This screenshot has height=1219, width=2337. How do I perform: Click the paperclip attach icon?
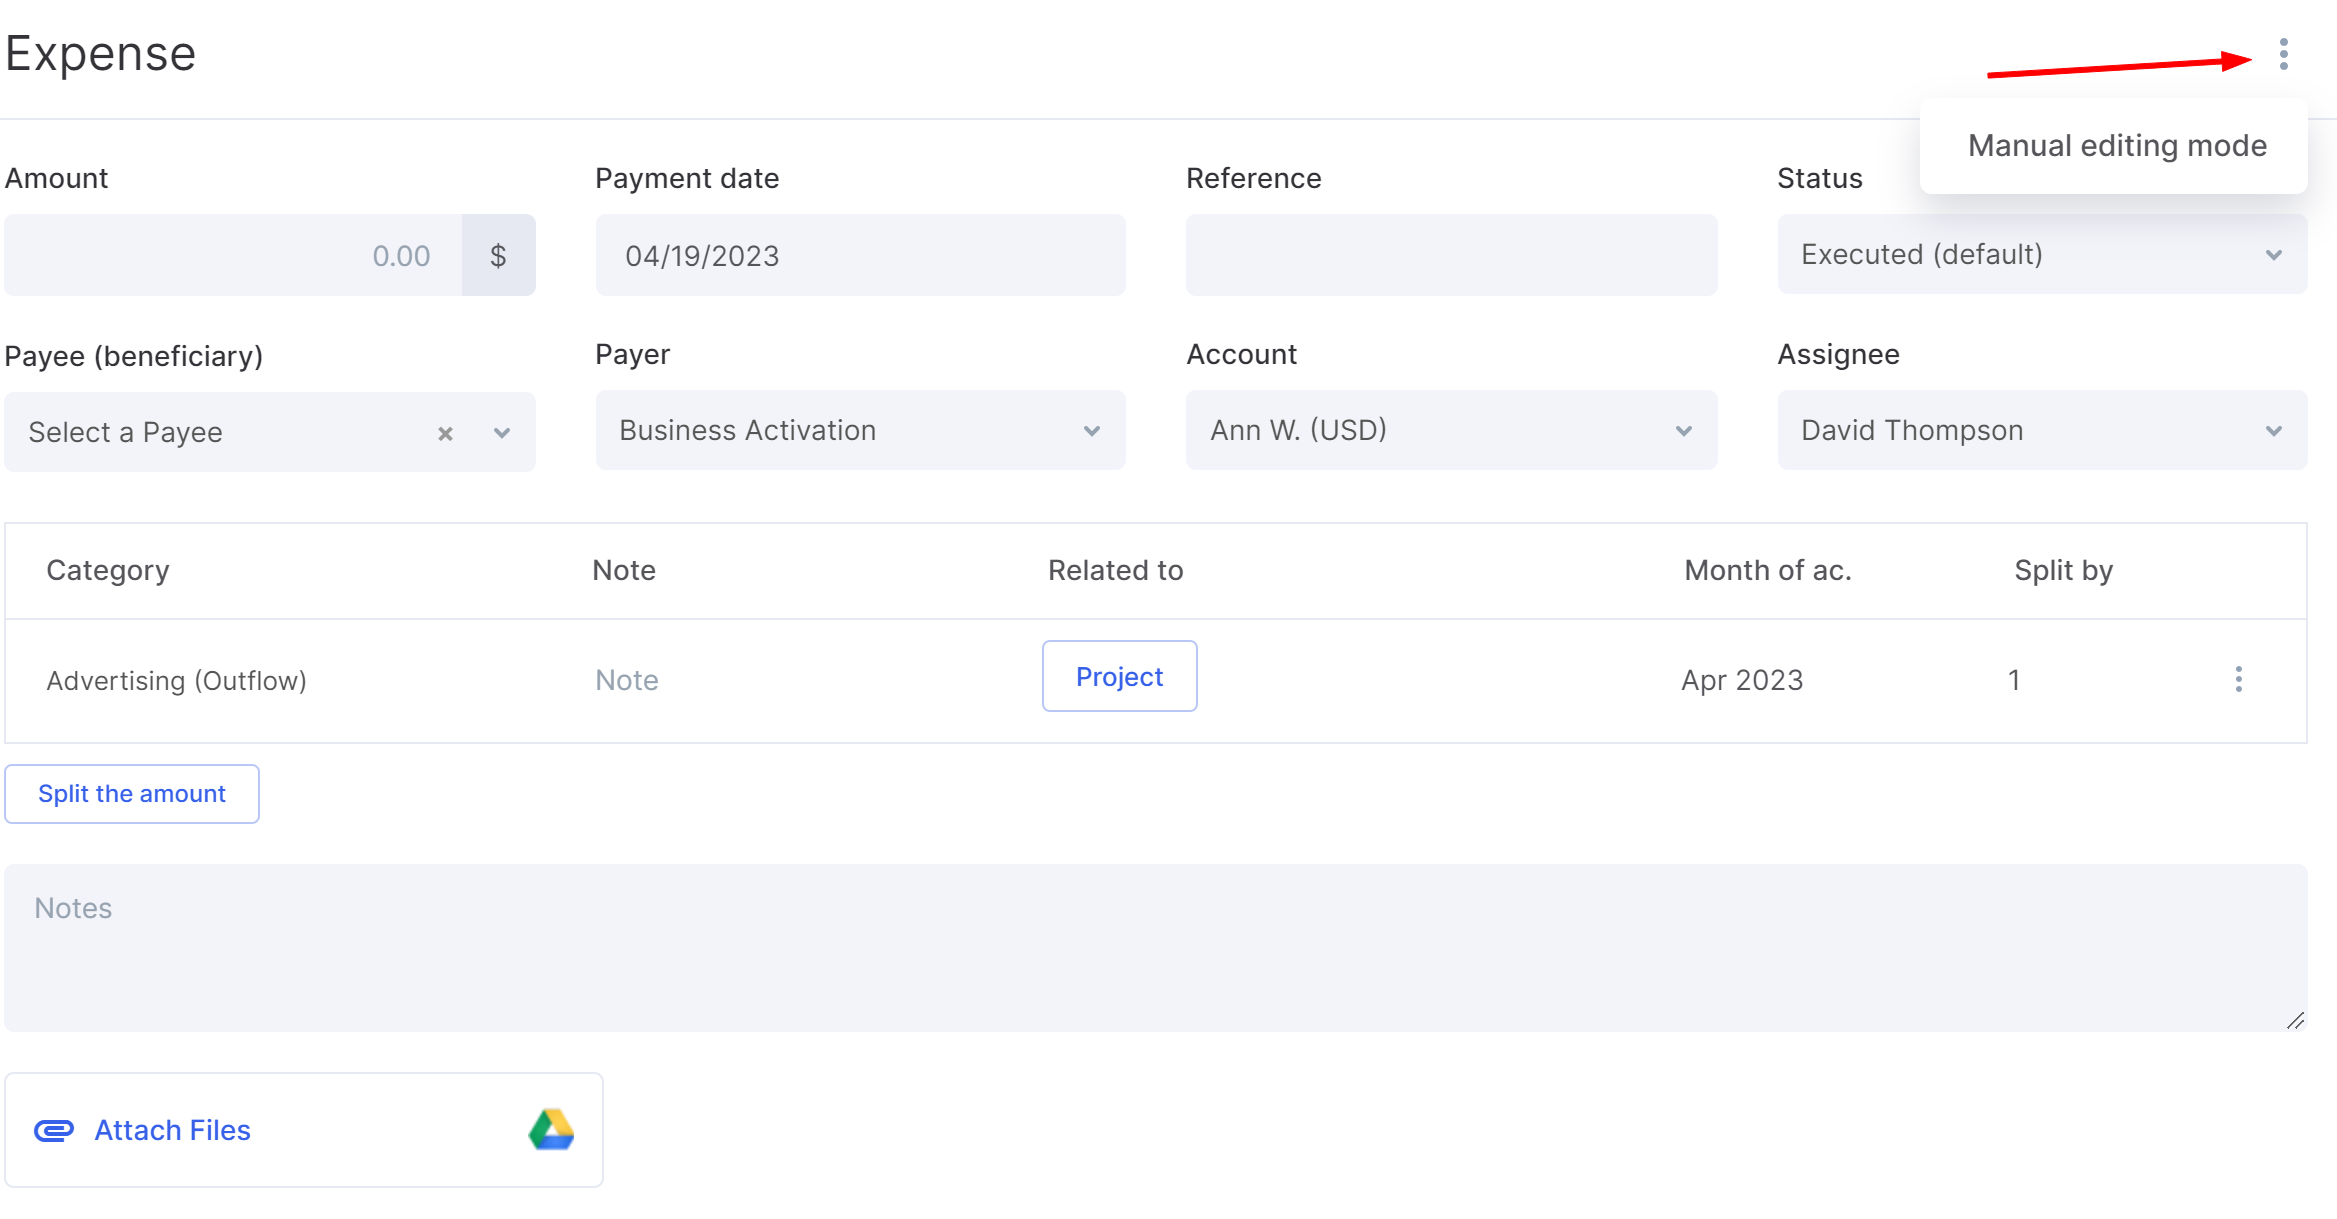(54, 1131)
